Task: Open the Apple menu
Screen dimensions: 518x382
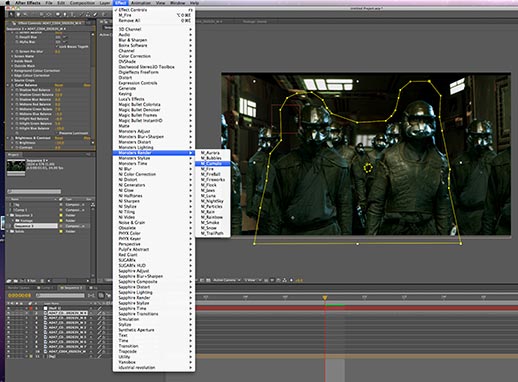Action: pos(7,3)
